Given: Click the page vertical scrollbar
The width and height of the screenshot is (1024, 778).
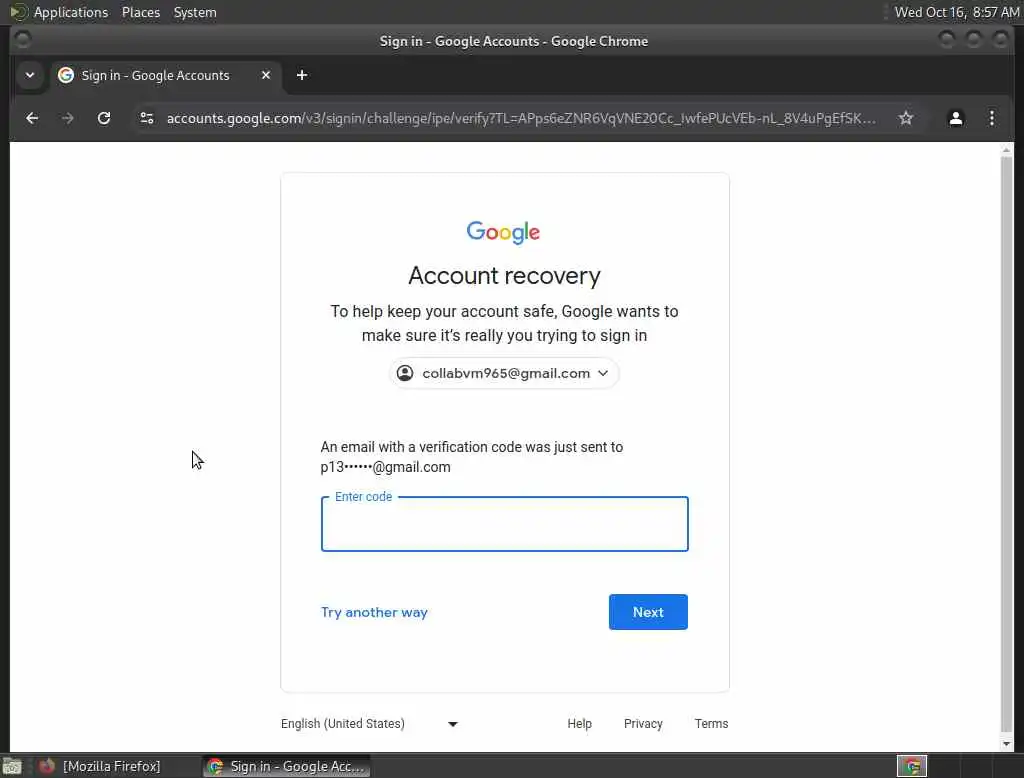Looking at the screenshot, I should tap(1006, 444).
